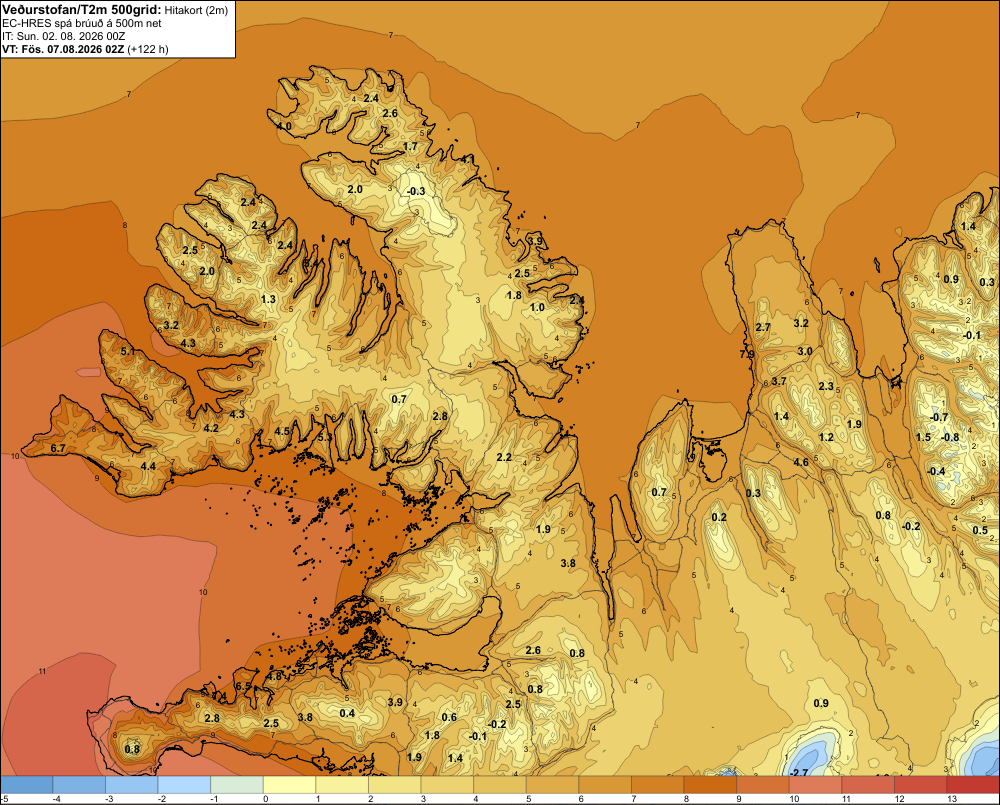Click the 8 to 9 dark orange legend swatch
Image resolution: width=1000 pixels, height=805 pixels.
[710, 785]
